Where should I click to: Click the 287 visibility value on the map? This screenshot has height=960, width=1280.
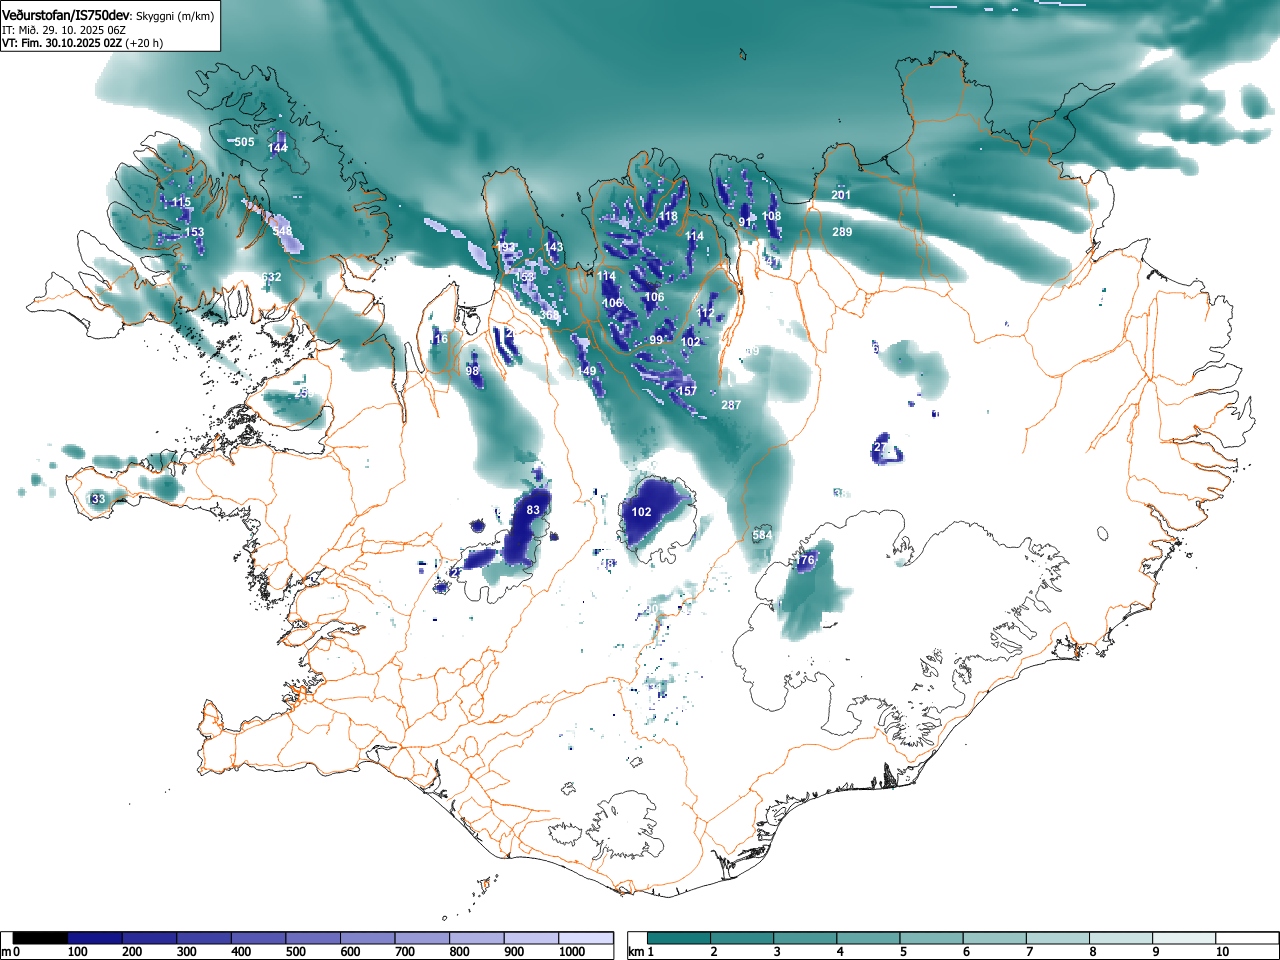(731, 405)
